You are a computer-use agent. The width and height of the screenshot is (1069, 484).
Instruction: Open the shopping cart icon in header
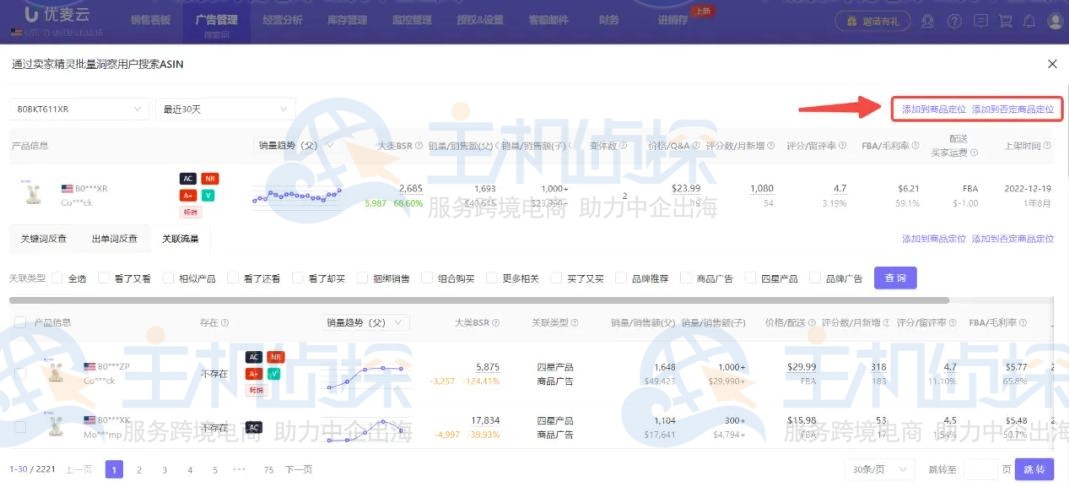coord(1004,21)
